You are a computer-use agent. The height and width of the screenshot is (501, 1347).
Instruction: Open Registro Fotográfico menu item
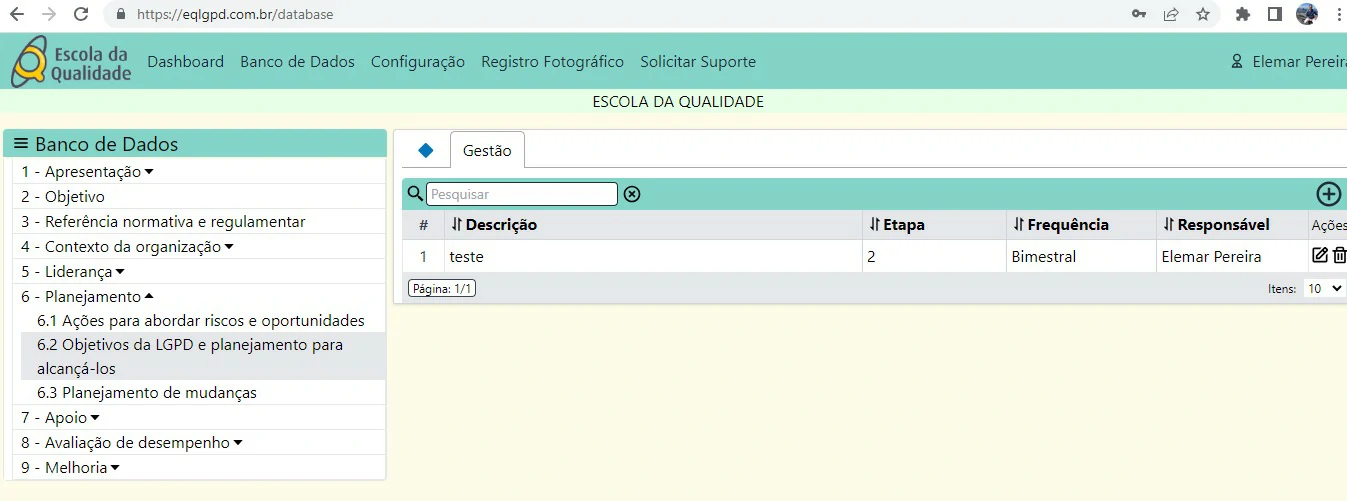tap(552, 62)
